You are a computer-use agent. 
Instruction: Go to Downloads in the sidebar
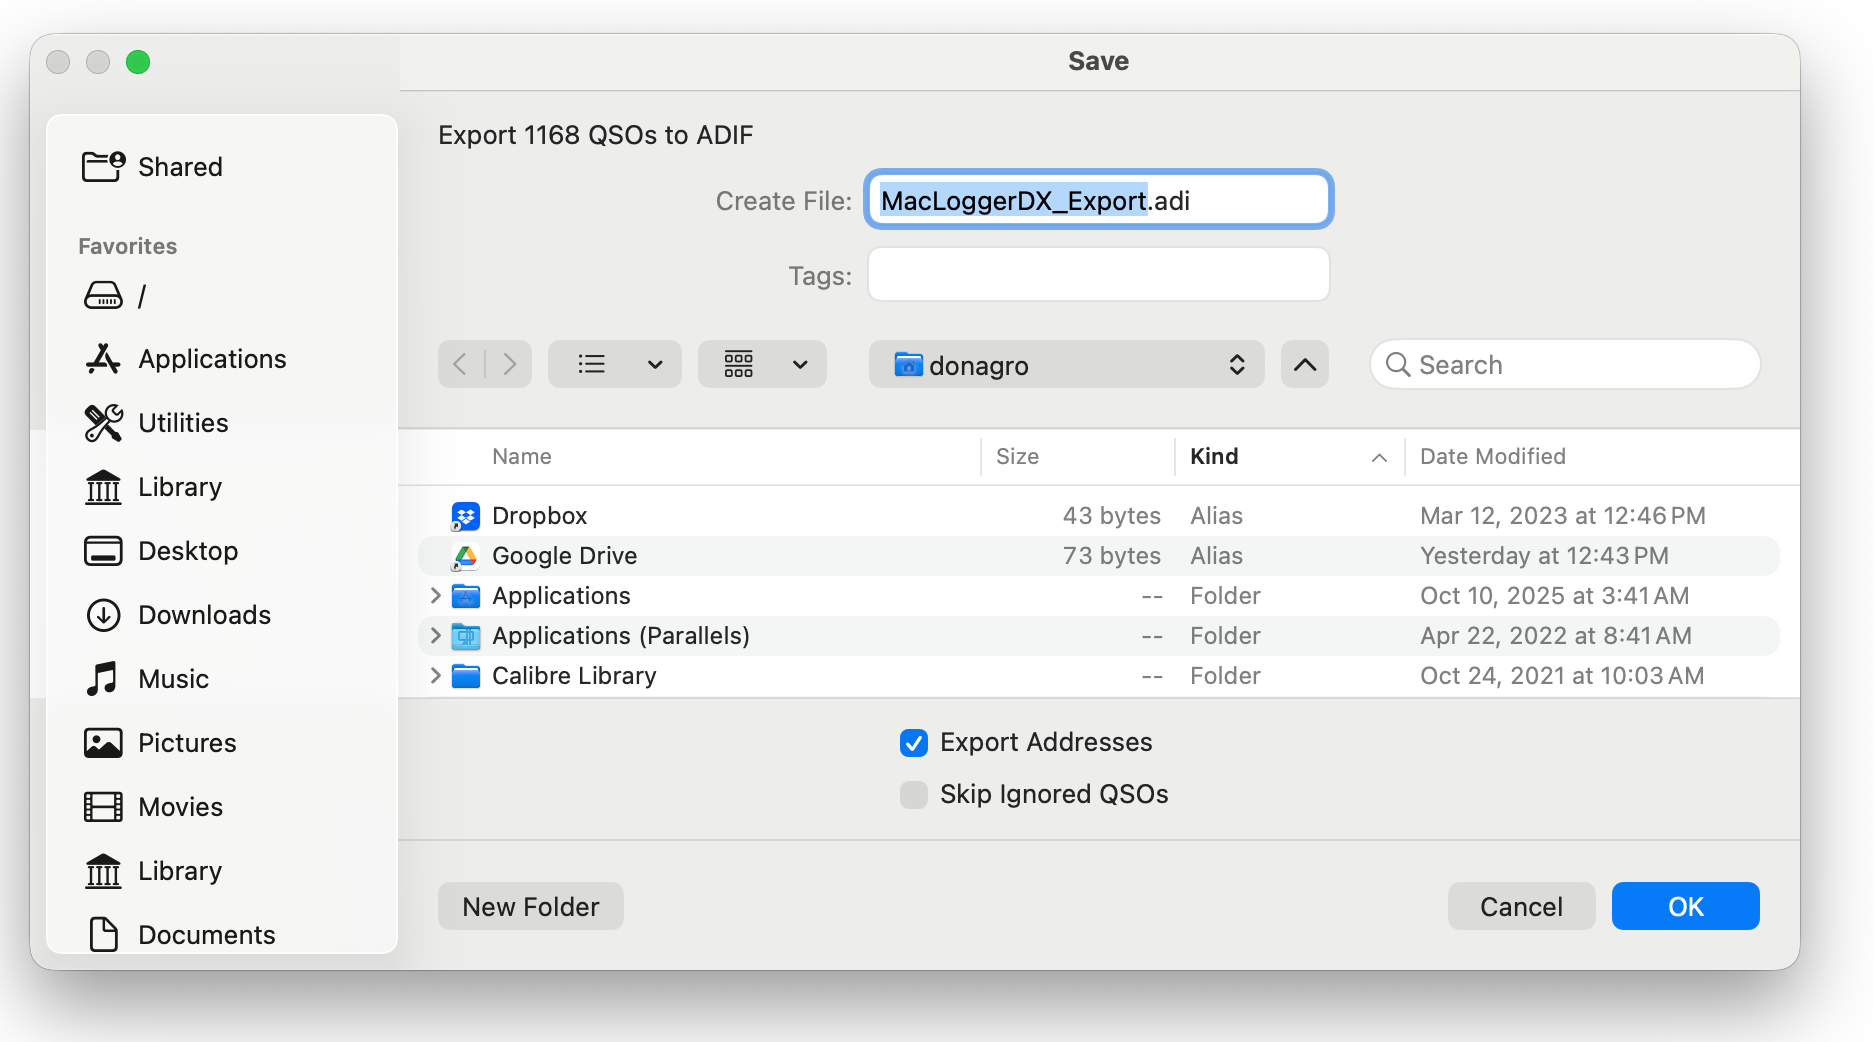203,615
